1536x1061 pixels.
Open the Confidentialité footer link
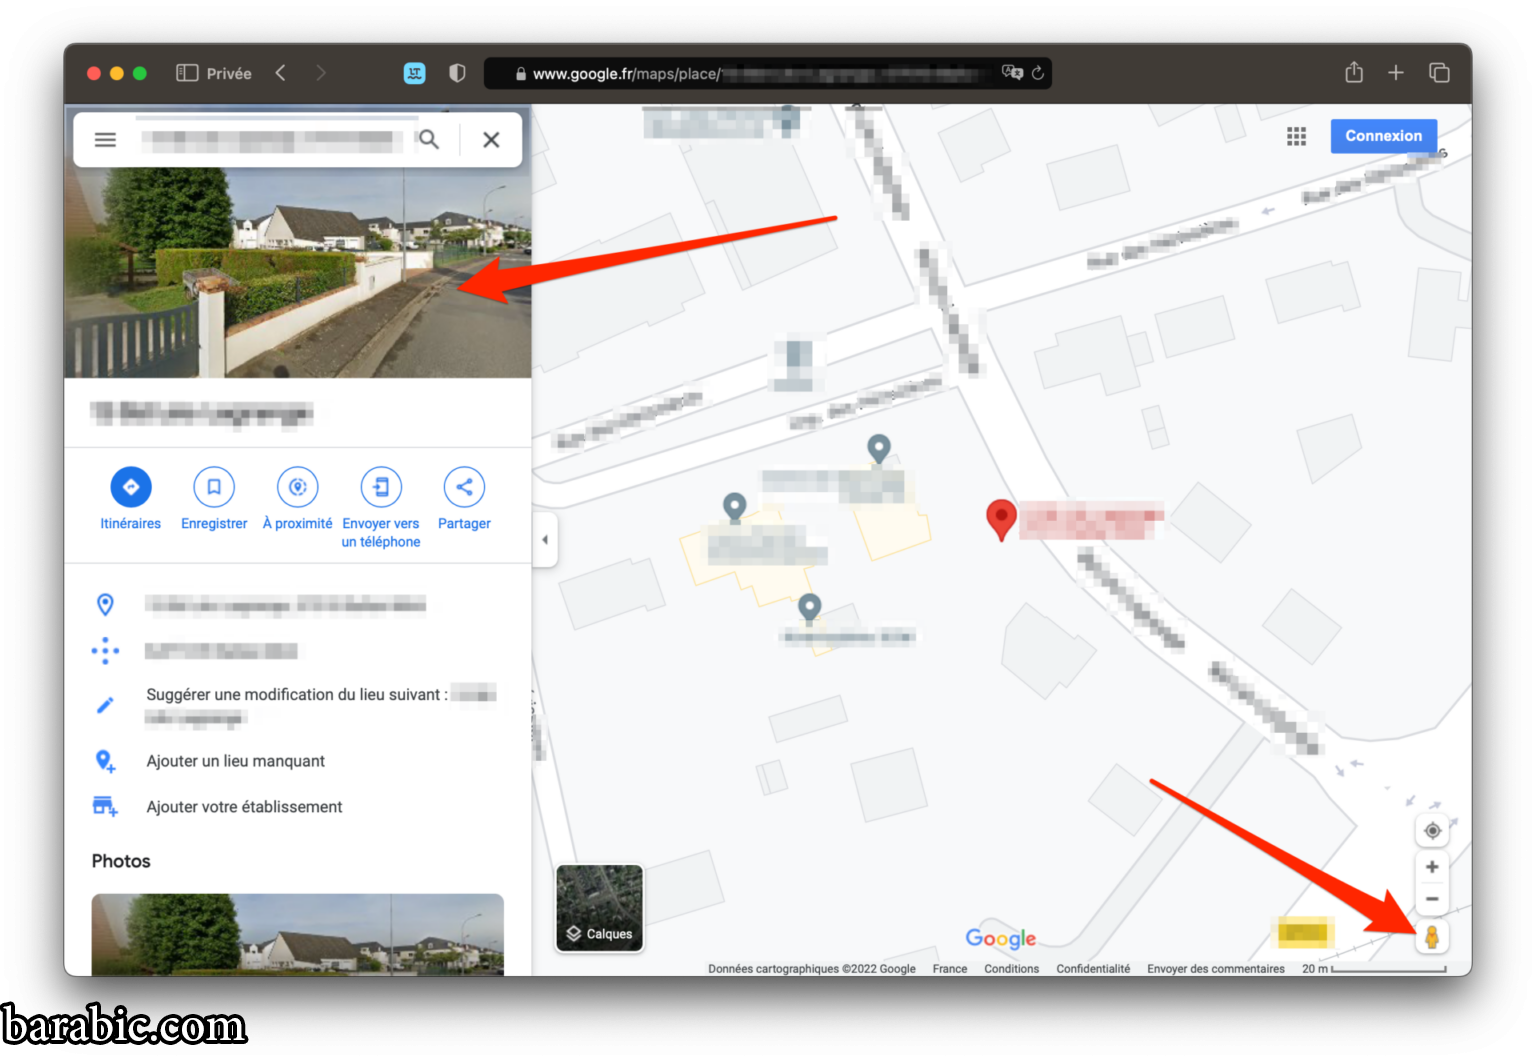[x=1093, y=969]
